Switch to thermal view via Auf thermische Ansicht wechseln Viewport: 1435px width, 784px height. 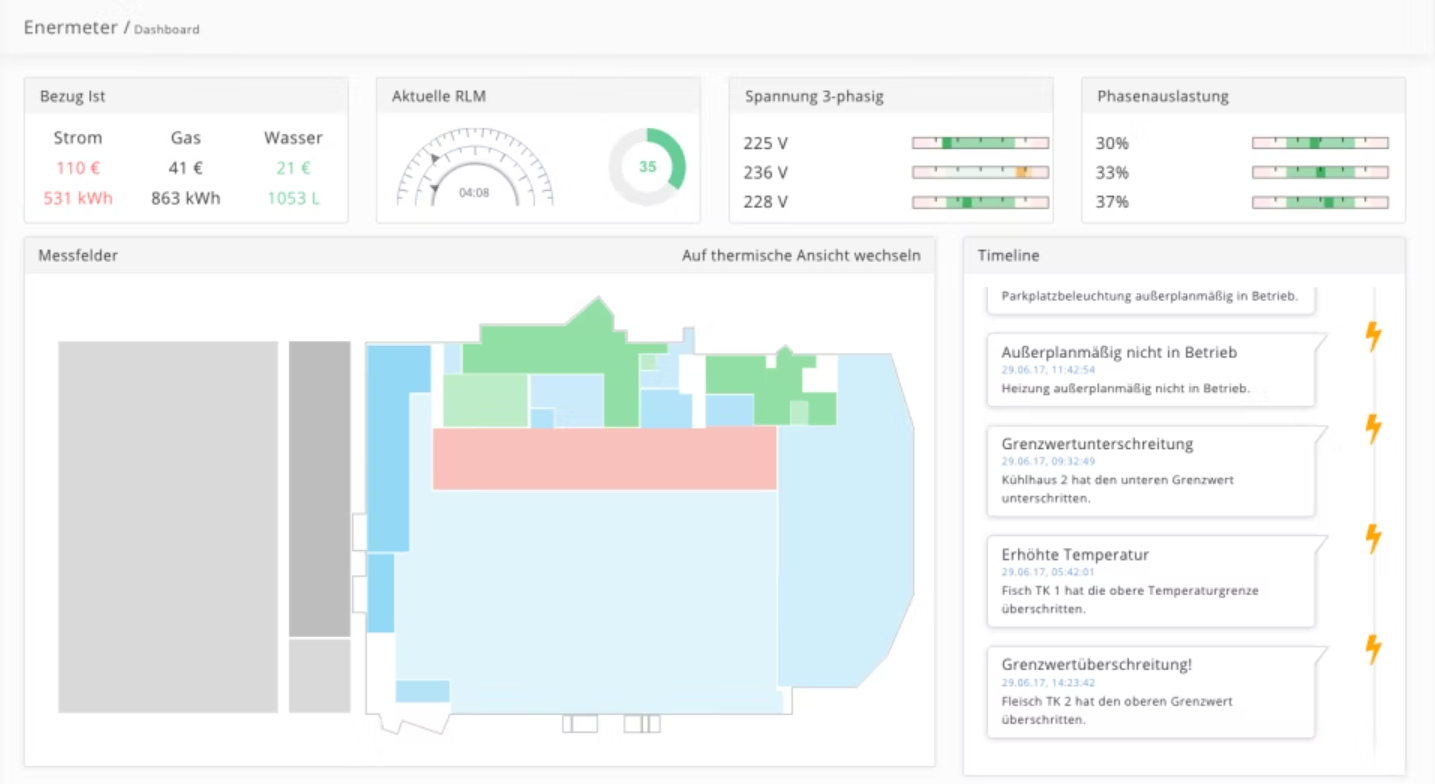point(800,256)
